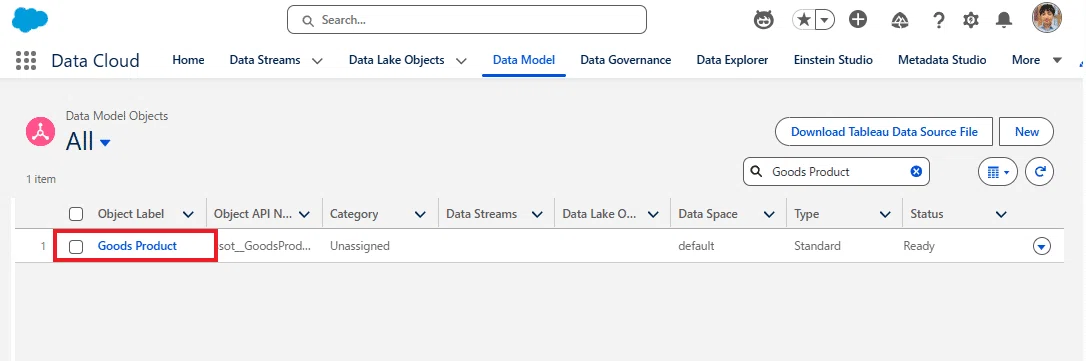Expand the More navigation menu
This screenshot has width=1086, height=361.
click(x=1036, y=60)
